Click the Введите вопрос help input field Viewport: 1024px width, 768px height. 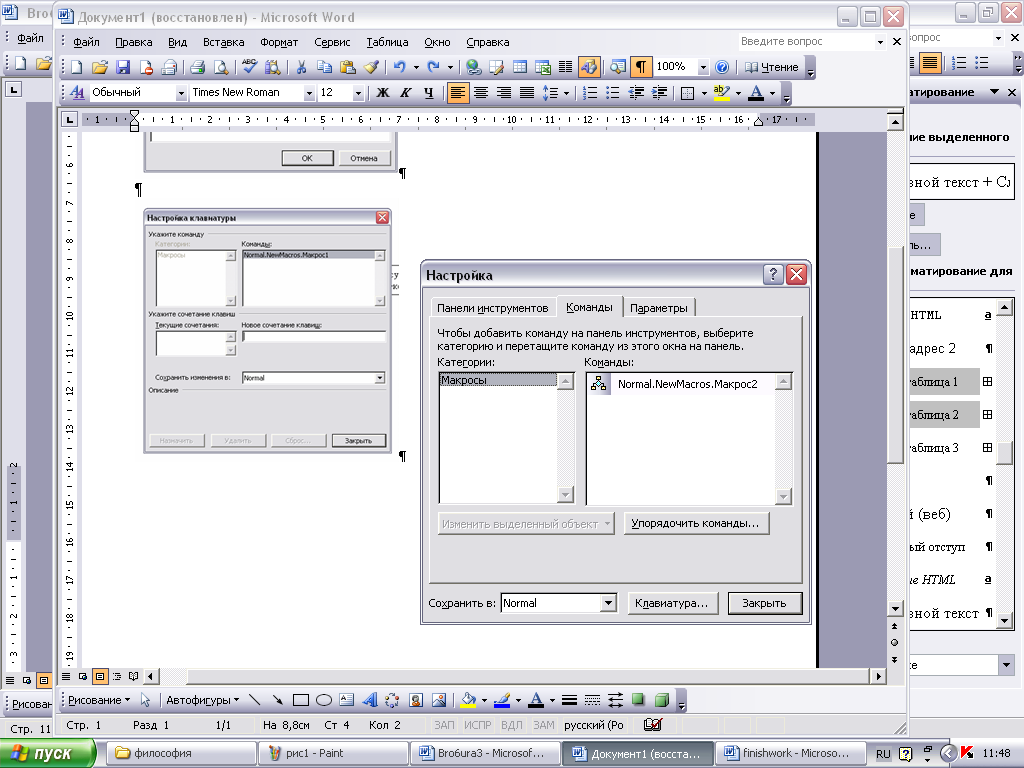click(807, 41)
